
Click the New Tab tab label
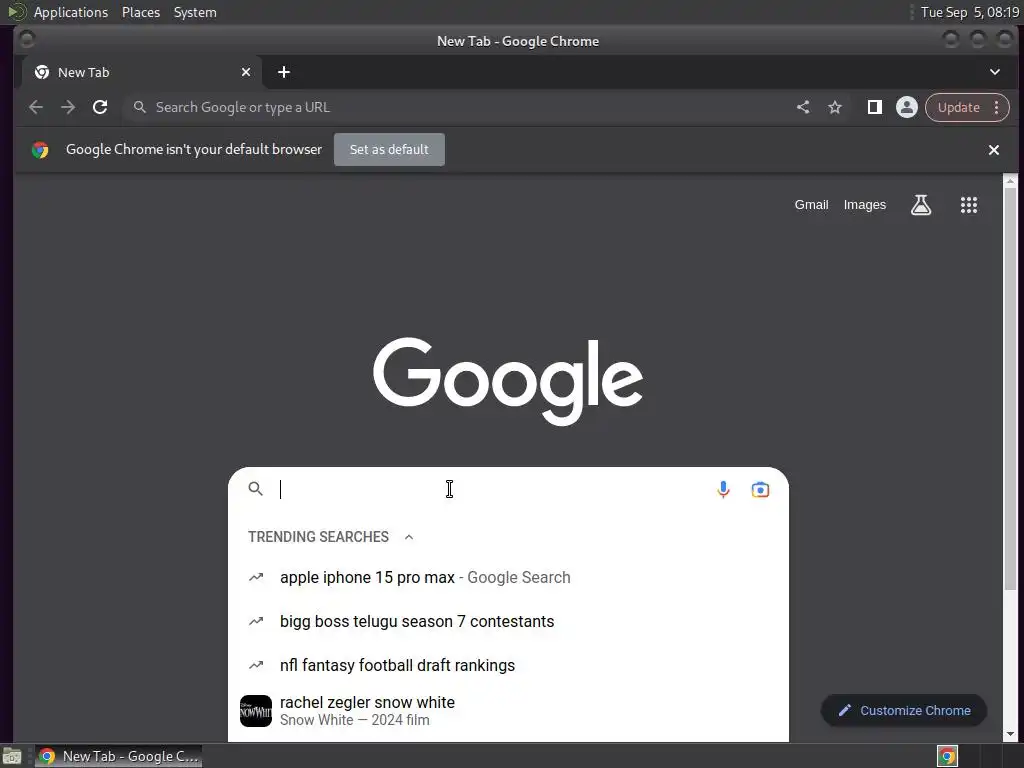pos(84,72)
